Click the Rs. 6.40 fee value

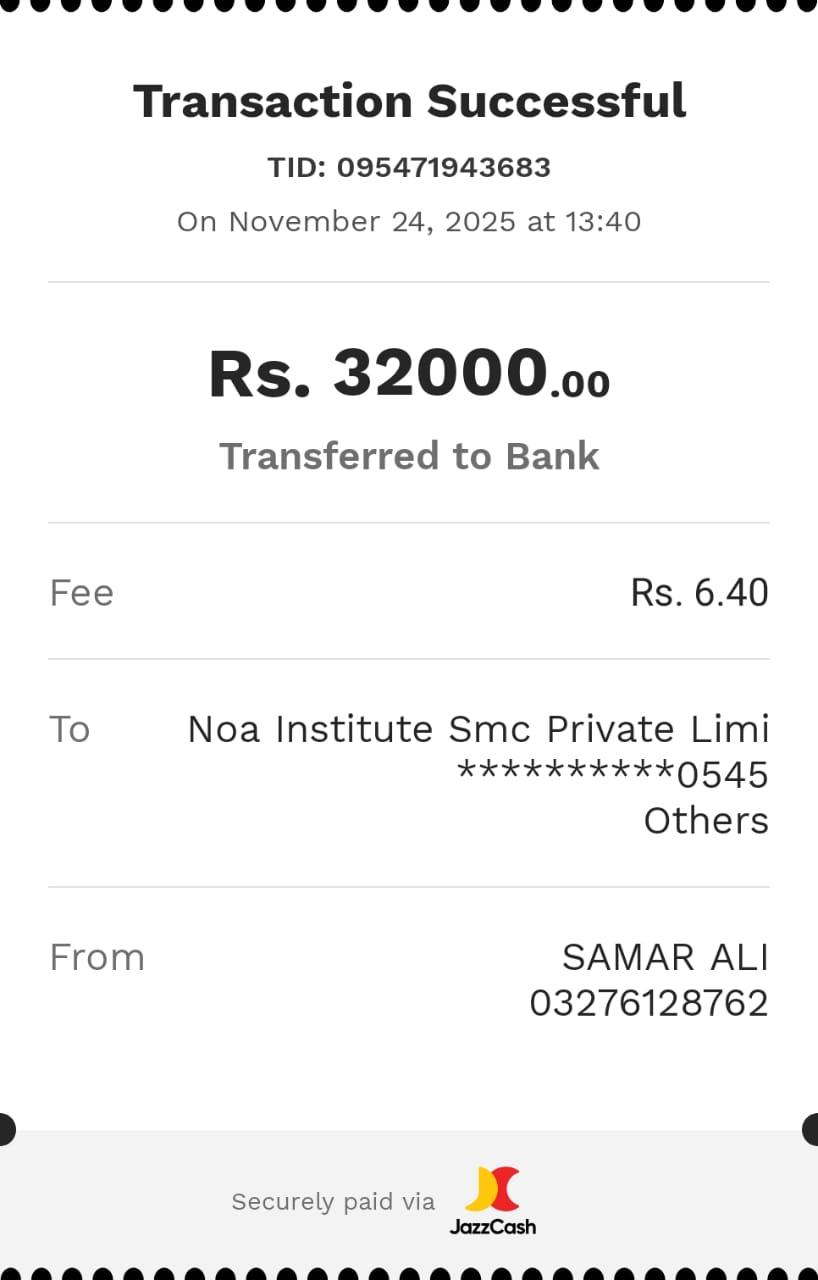[699, 593]
